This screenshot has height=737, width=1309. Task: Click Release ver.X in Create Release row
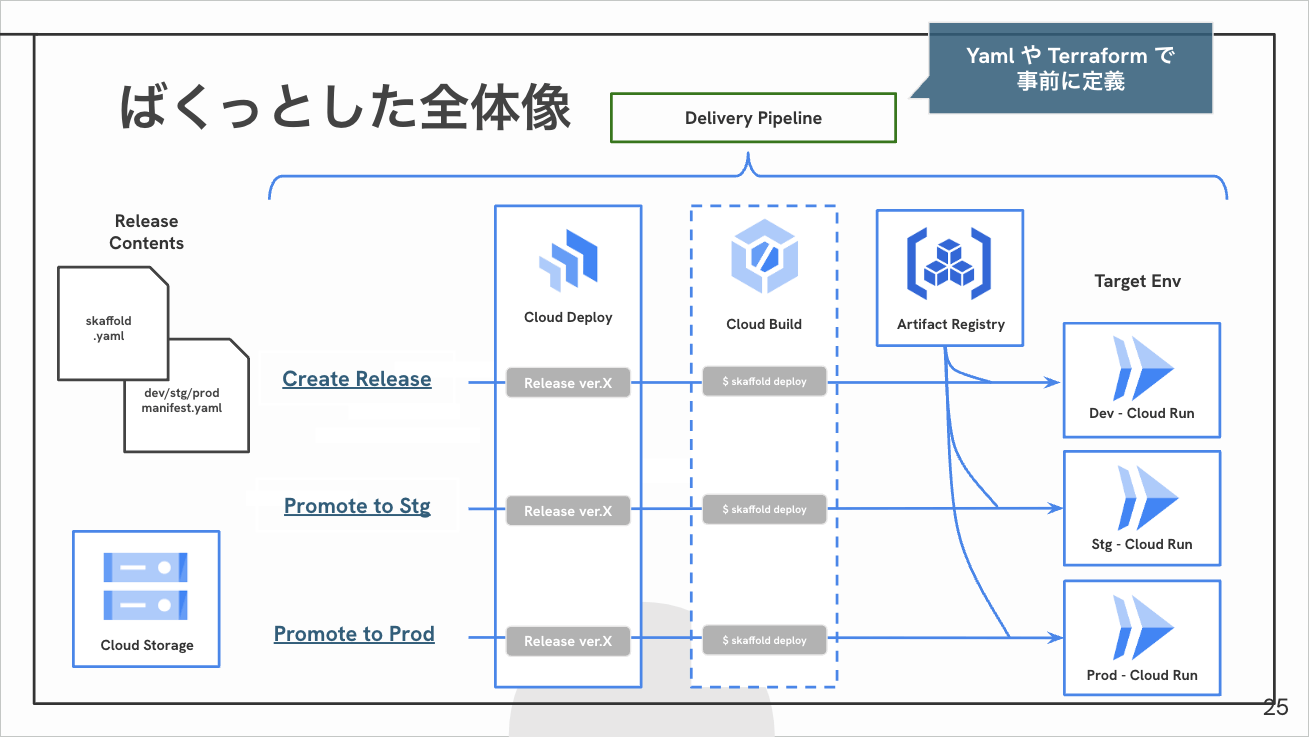point(568,383)
